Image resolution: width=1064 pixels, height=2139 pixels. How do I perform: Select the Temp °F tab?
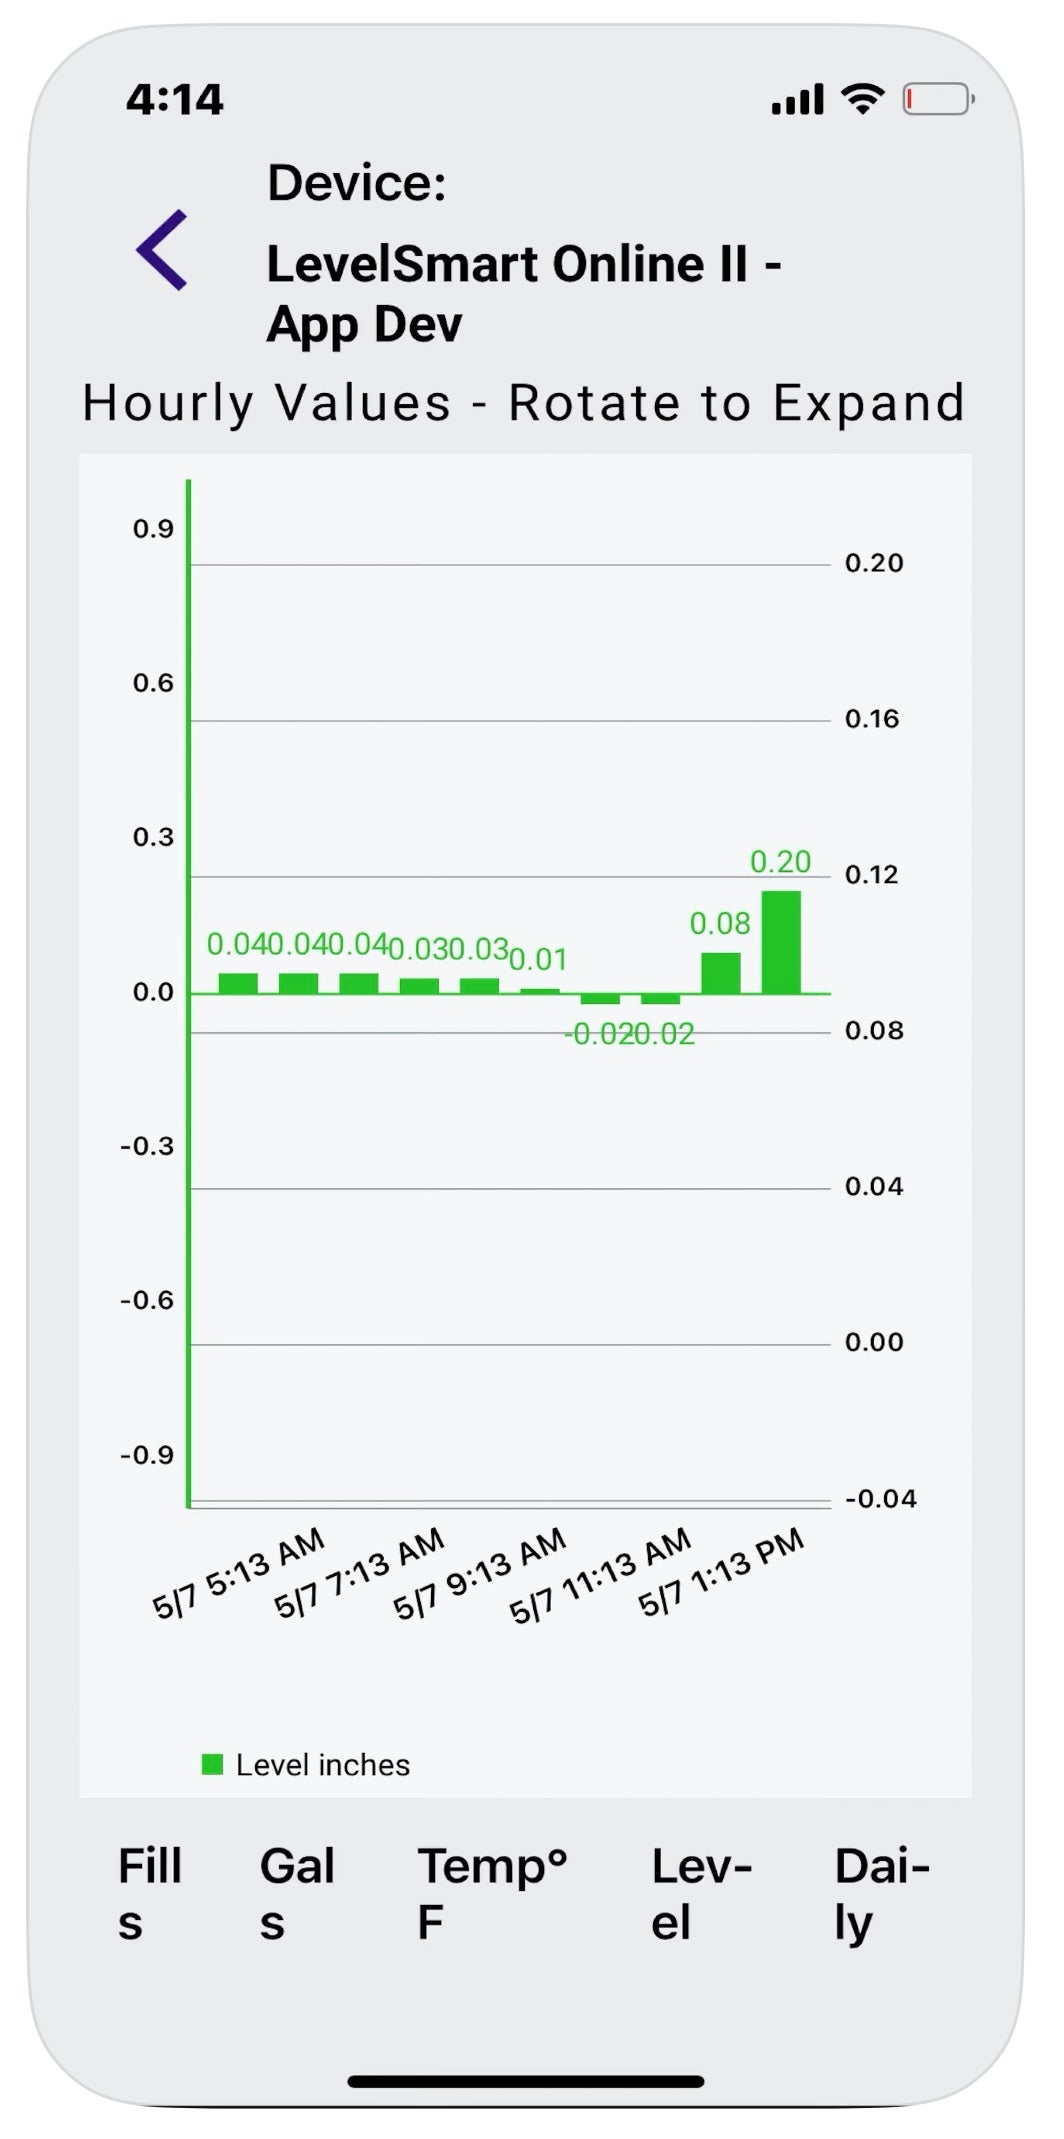click(491, 1894)
